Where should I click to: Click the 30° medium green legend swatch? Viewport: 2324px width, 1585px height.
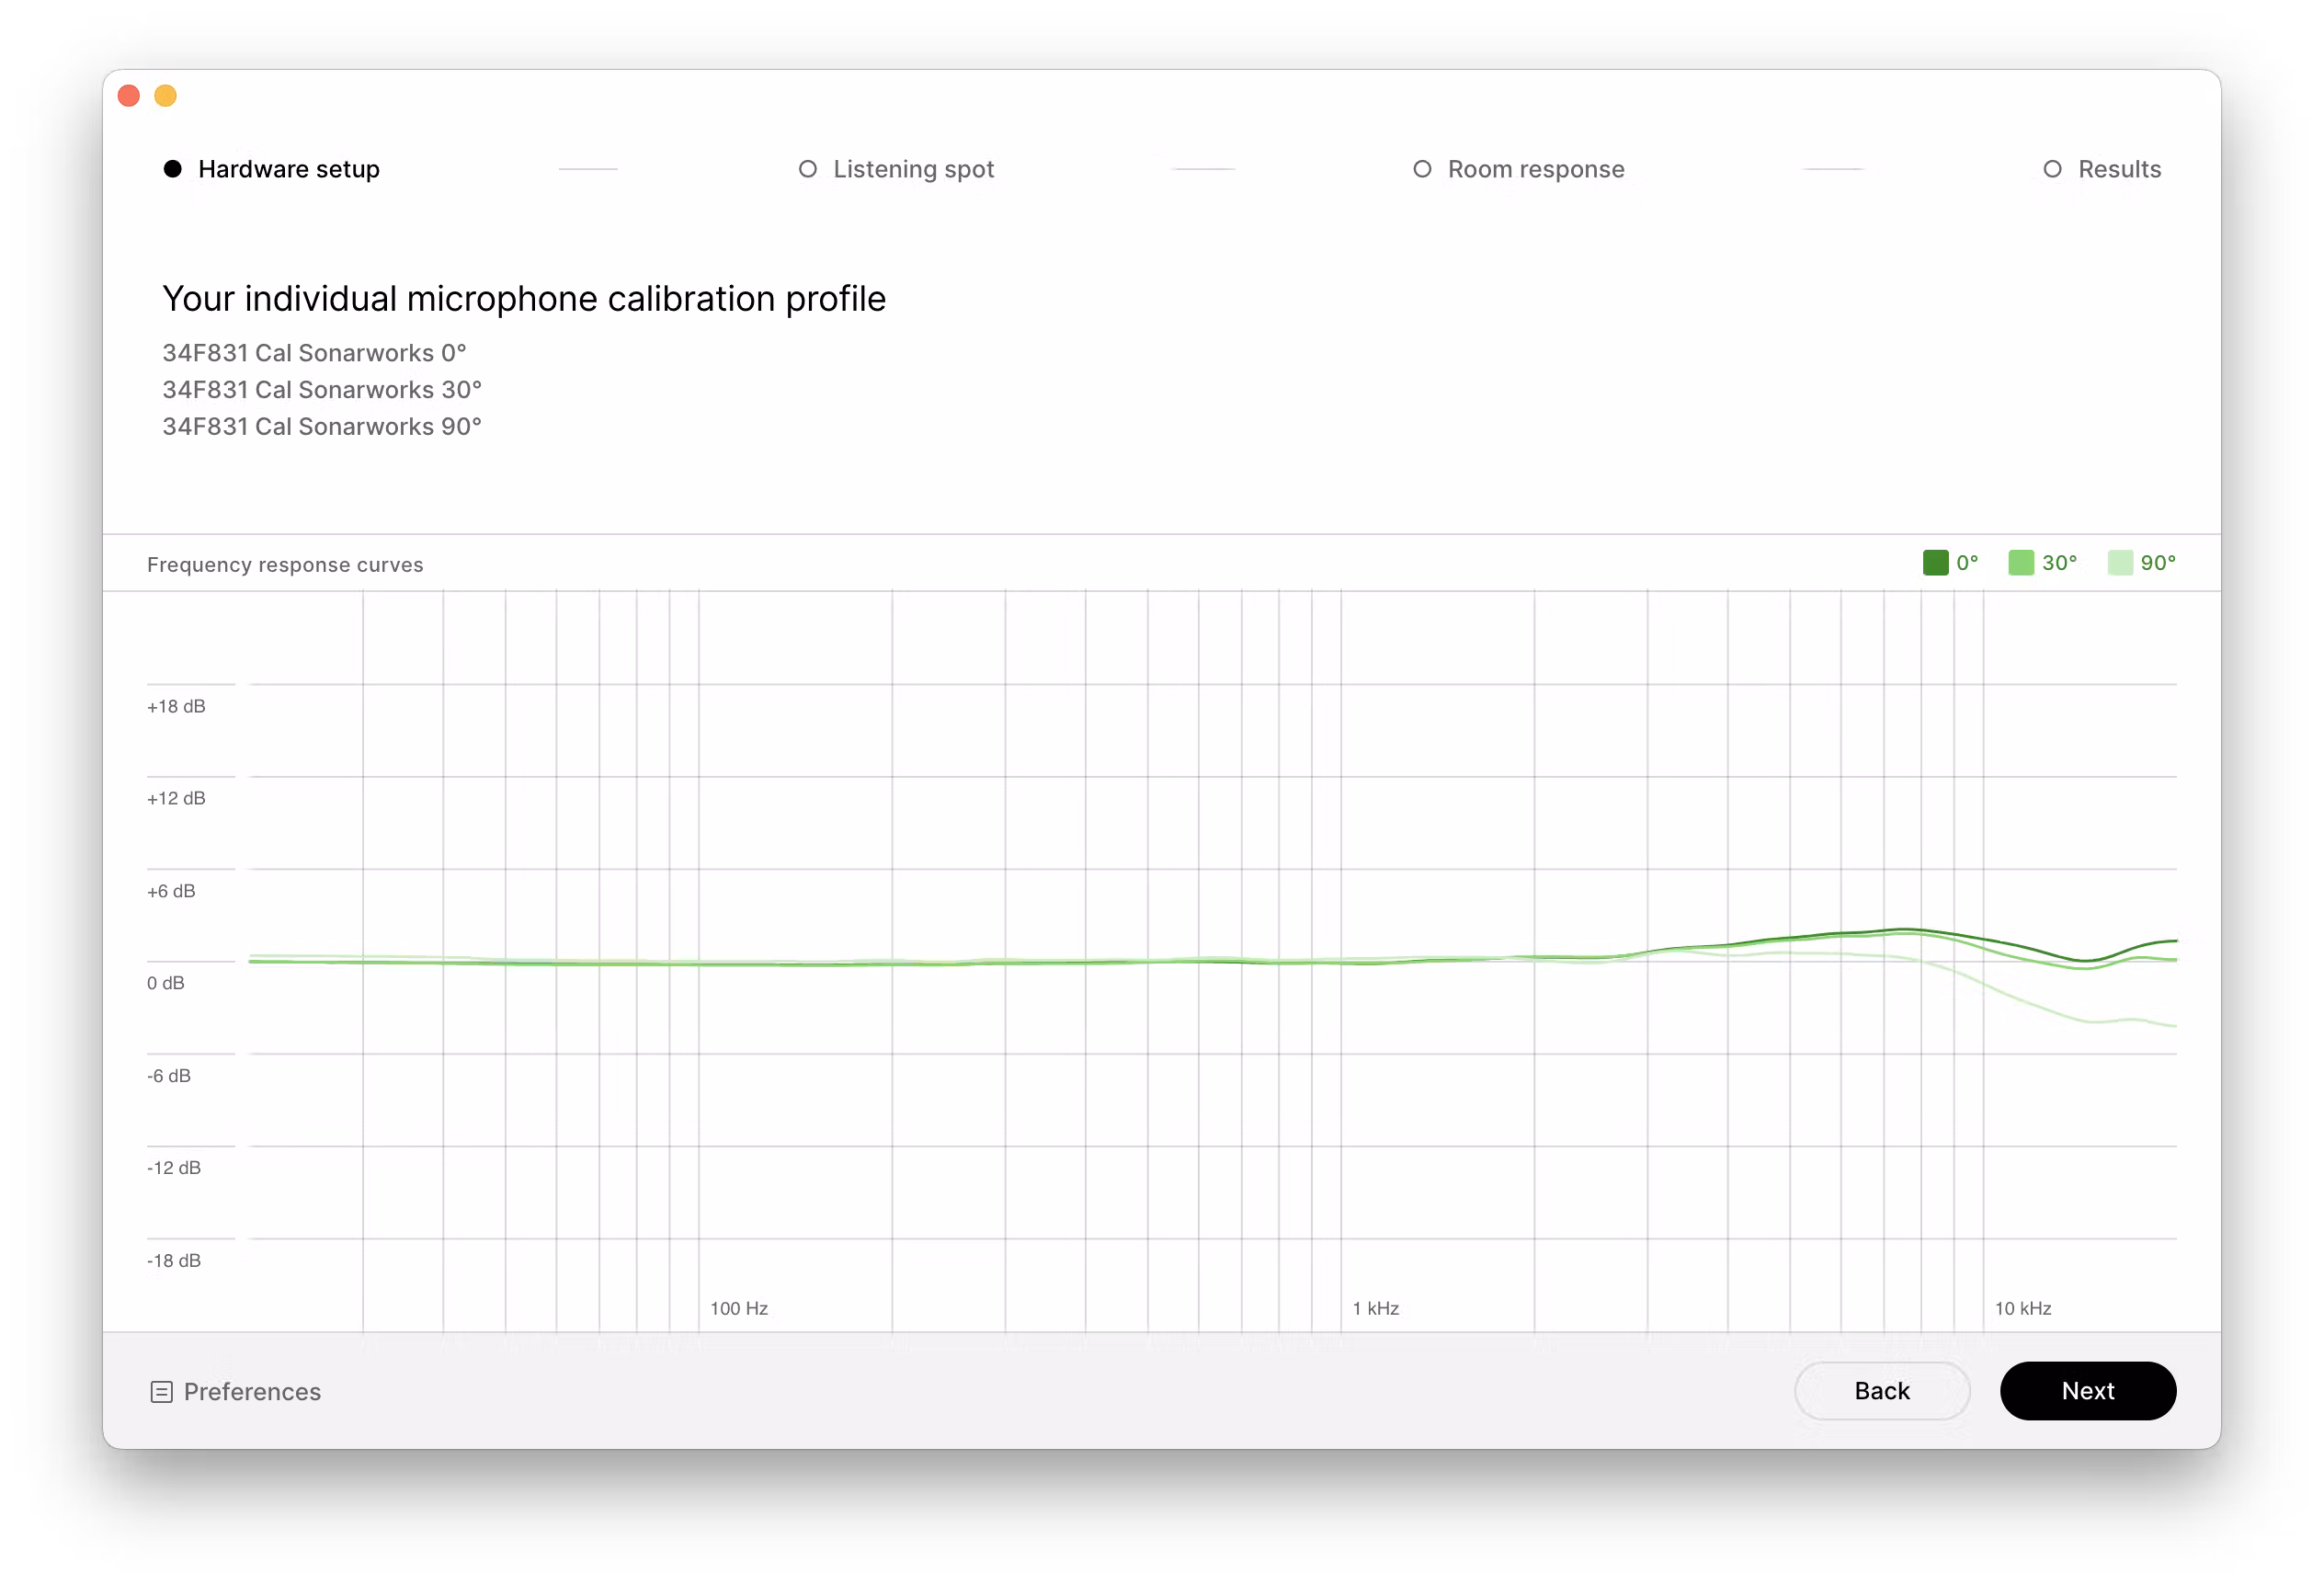tap(2020, 563)
